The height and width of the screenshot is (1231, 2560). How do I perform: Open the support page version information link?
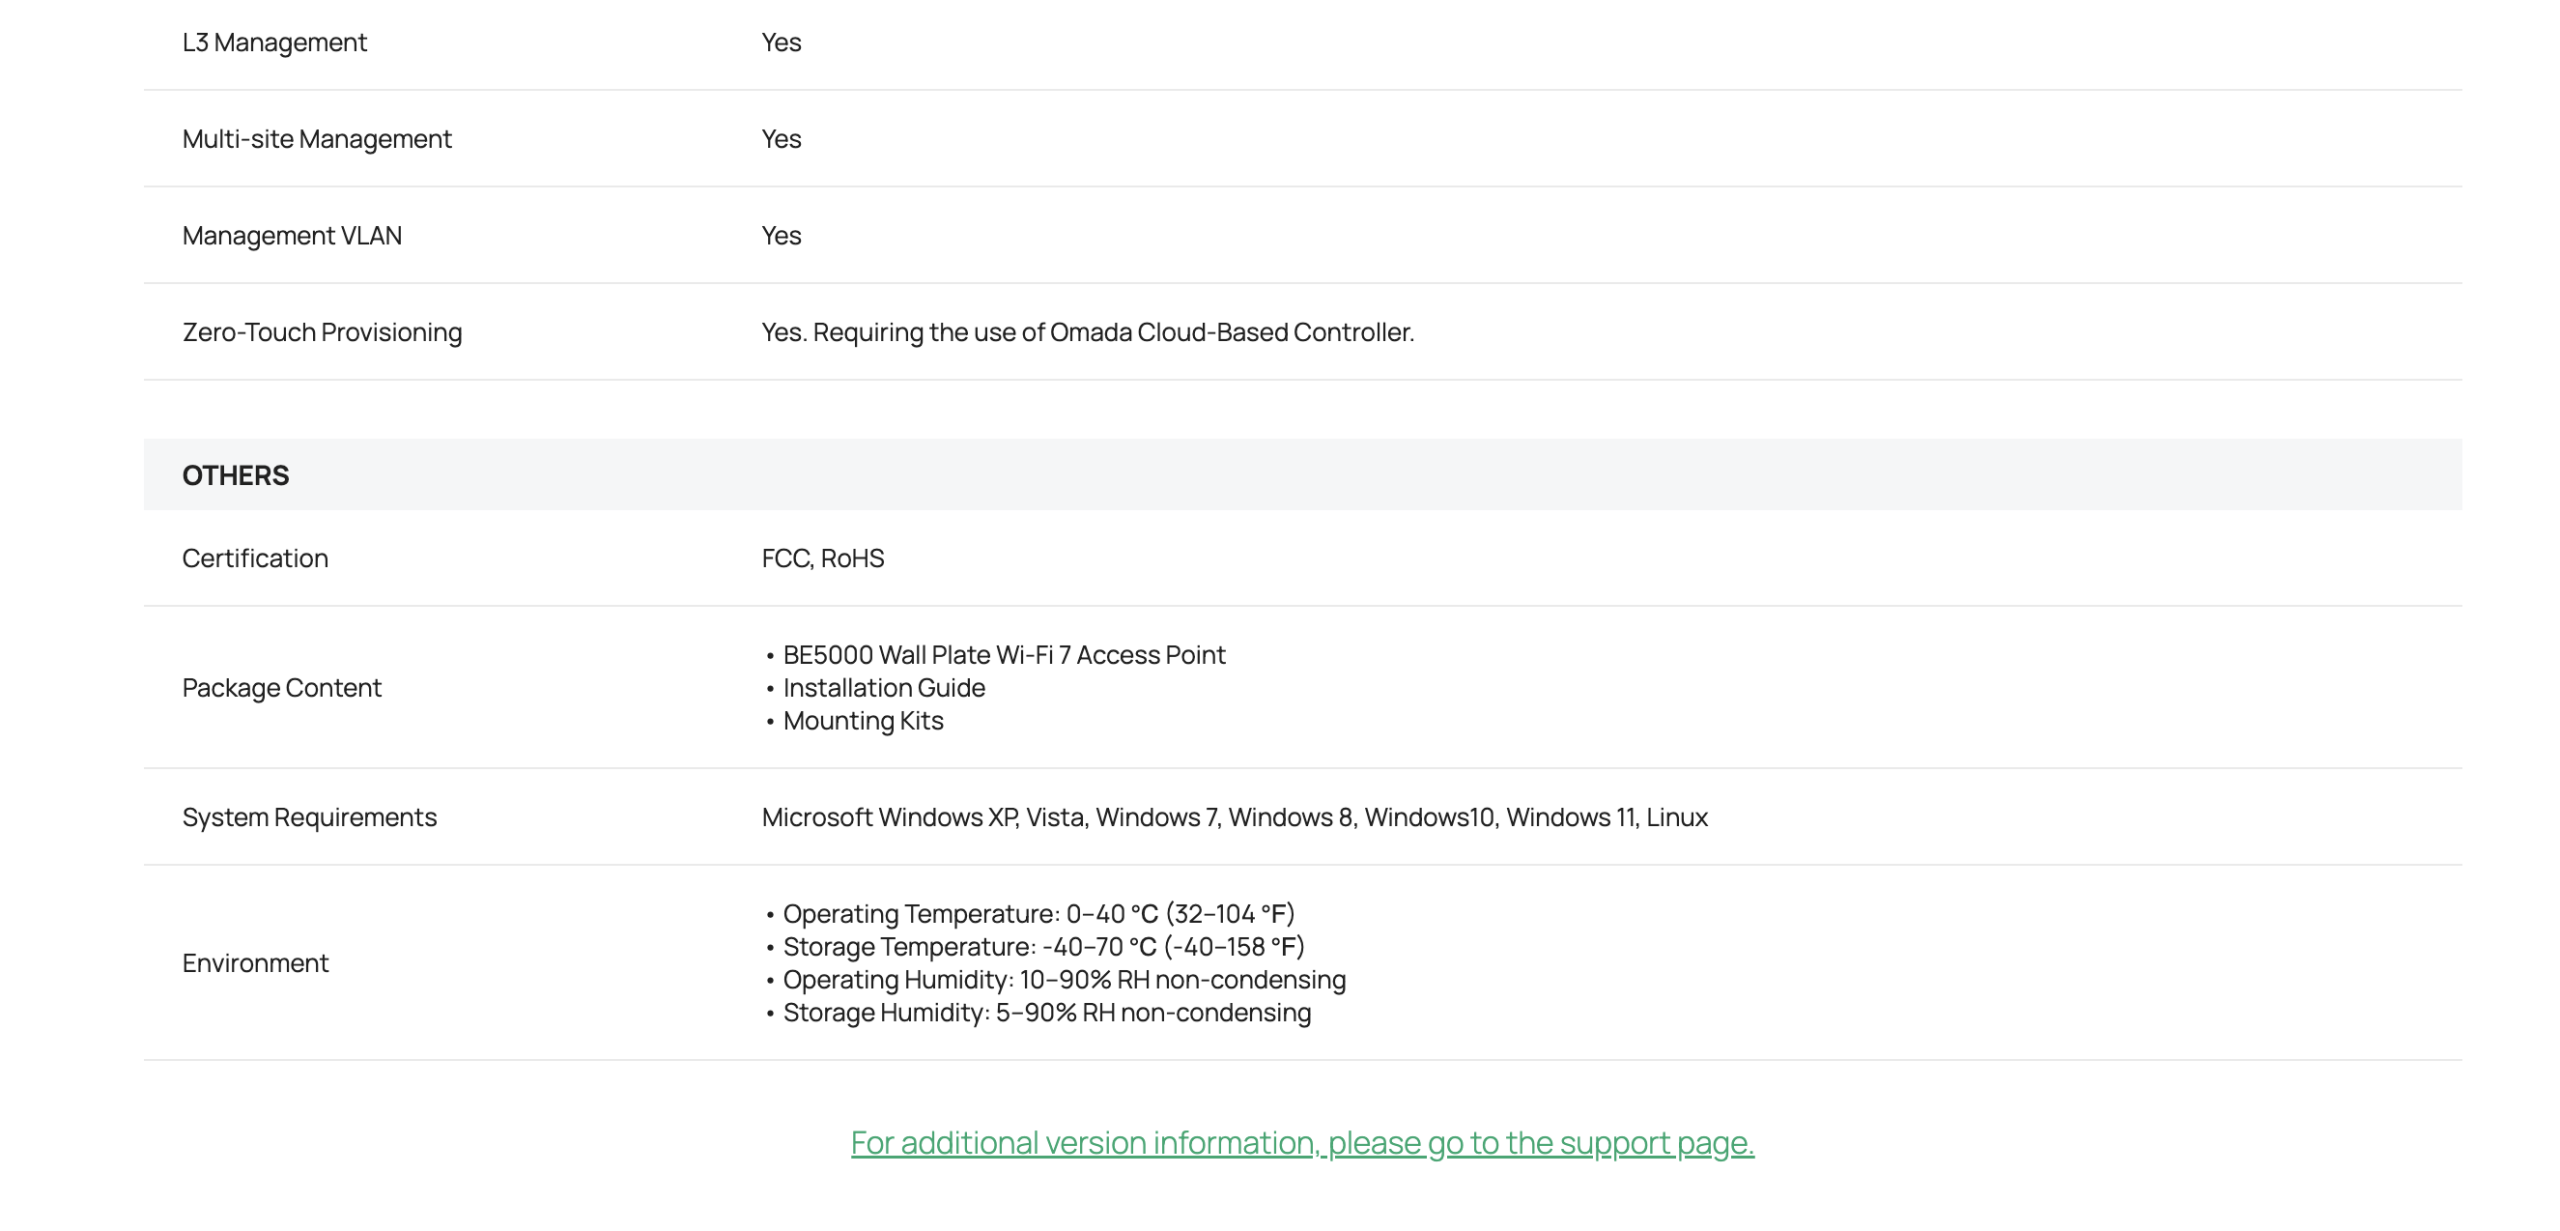click(x=1302, y=1142)
